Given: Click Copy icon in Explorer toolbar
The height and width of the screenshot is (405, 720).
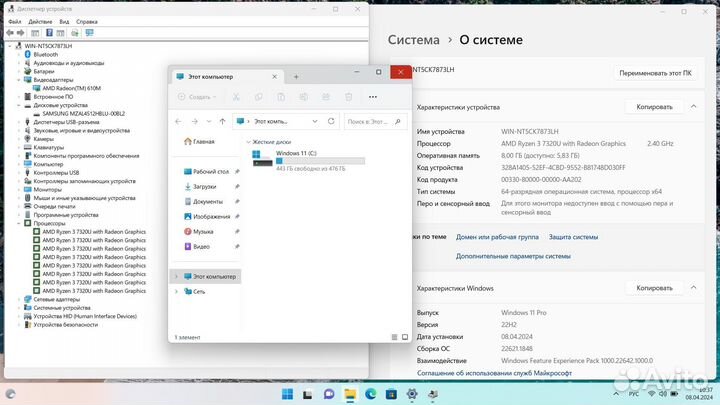Looking at the screenshot, I should (259, 97).
